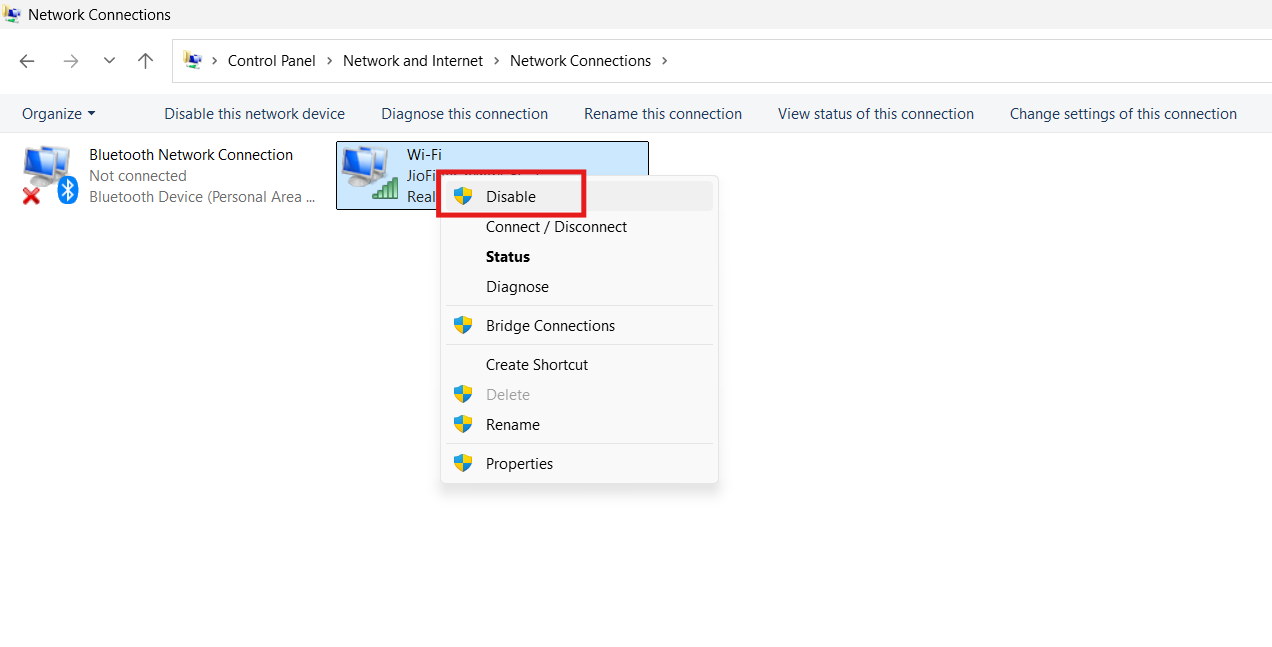The image size is (1272, 647).
Task: Click the shield icon beside Bridge Connections
Action: (462, 325)
